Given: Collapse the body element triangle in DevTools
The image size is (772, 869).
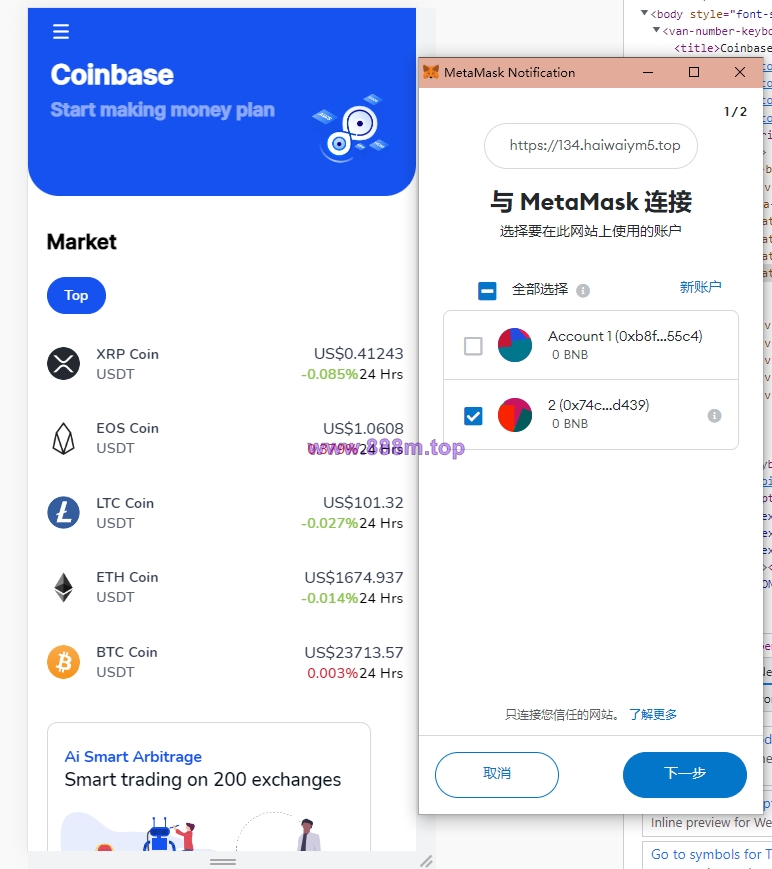Looking at the screenshot, I should click(645, 13).
